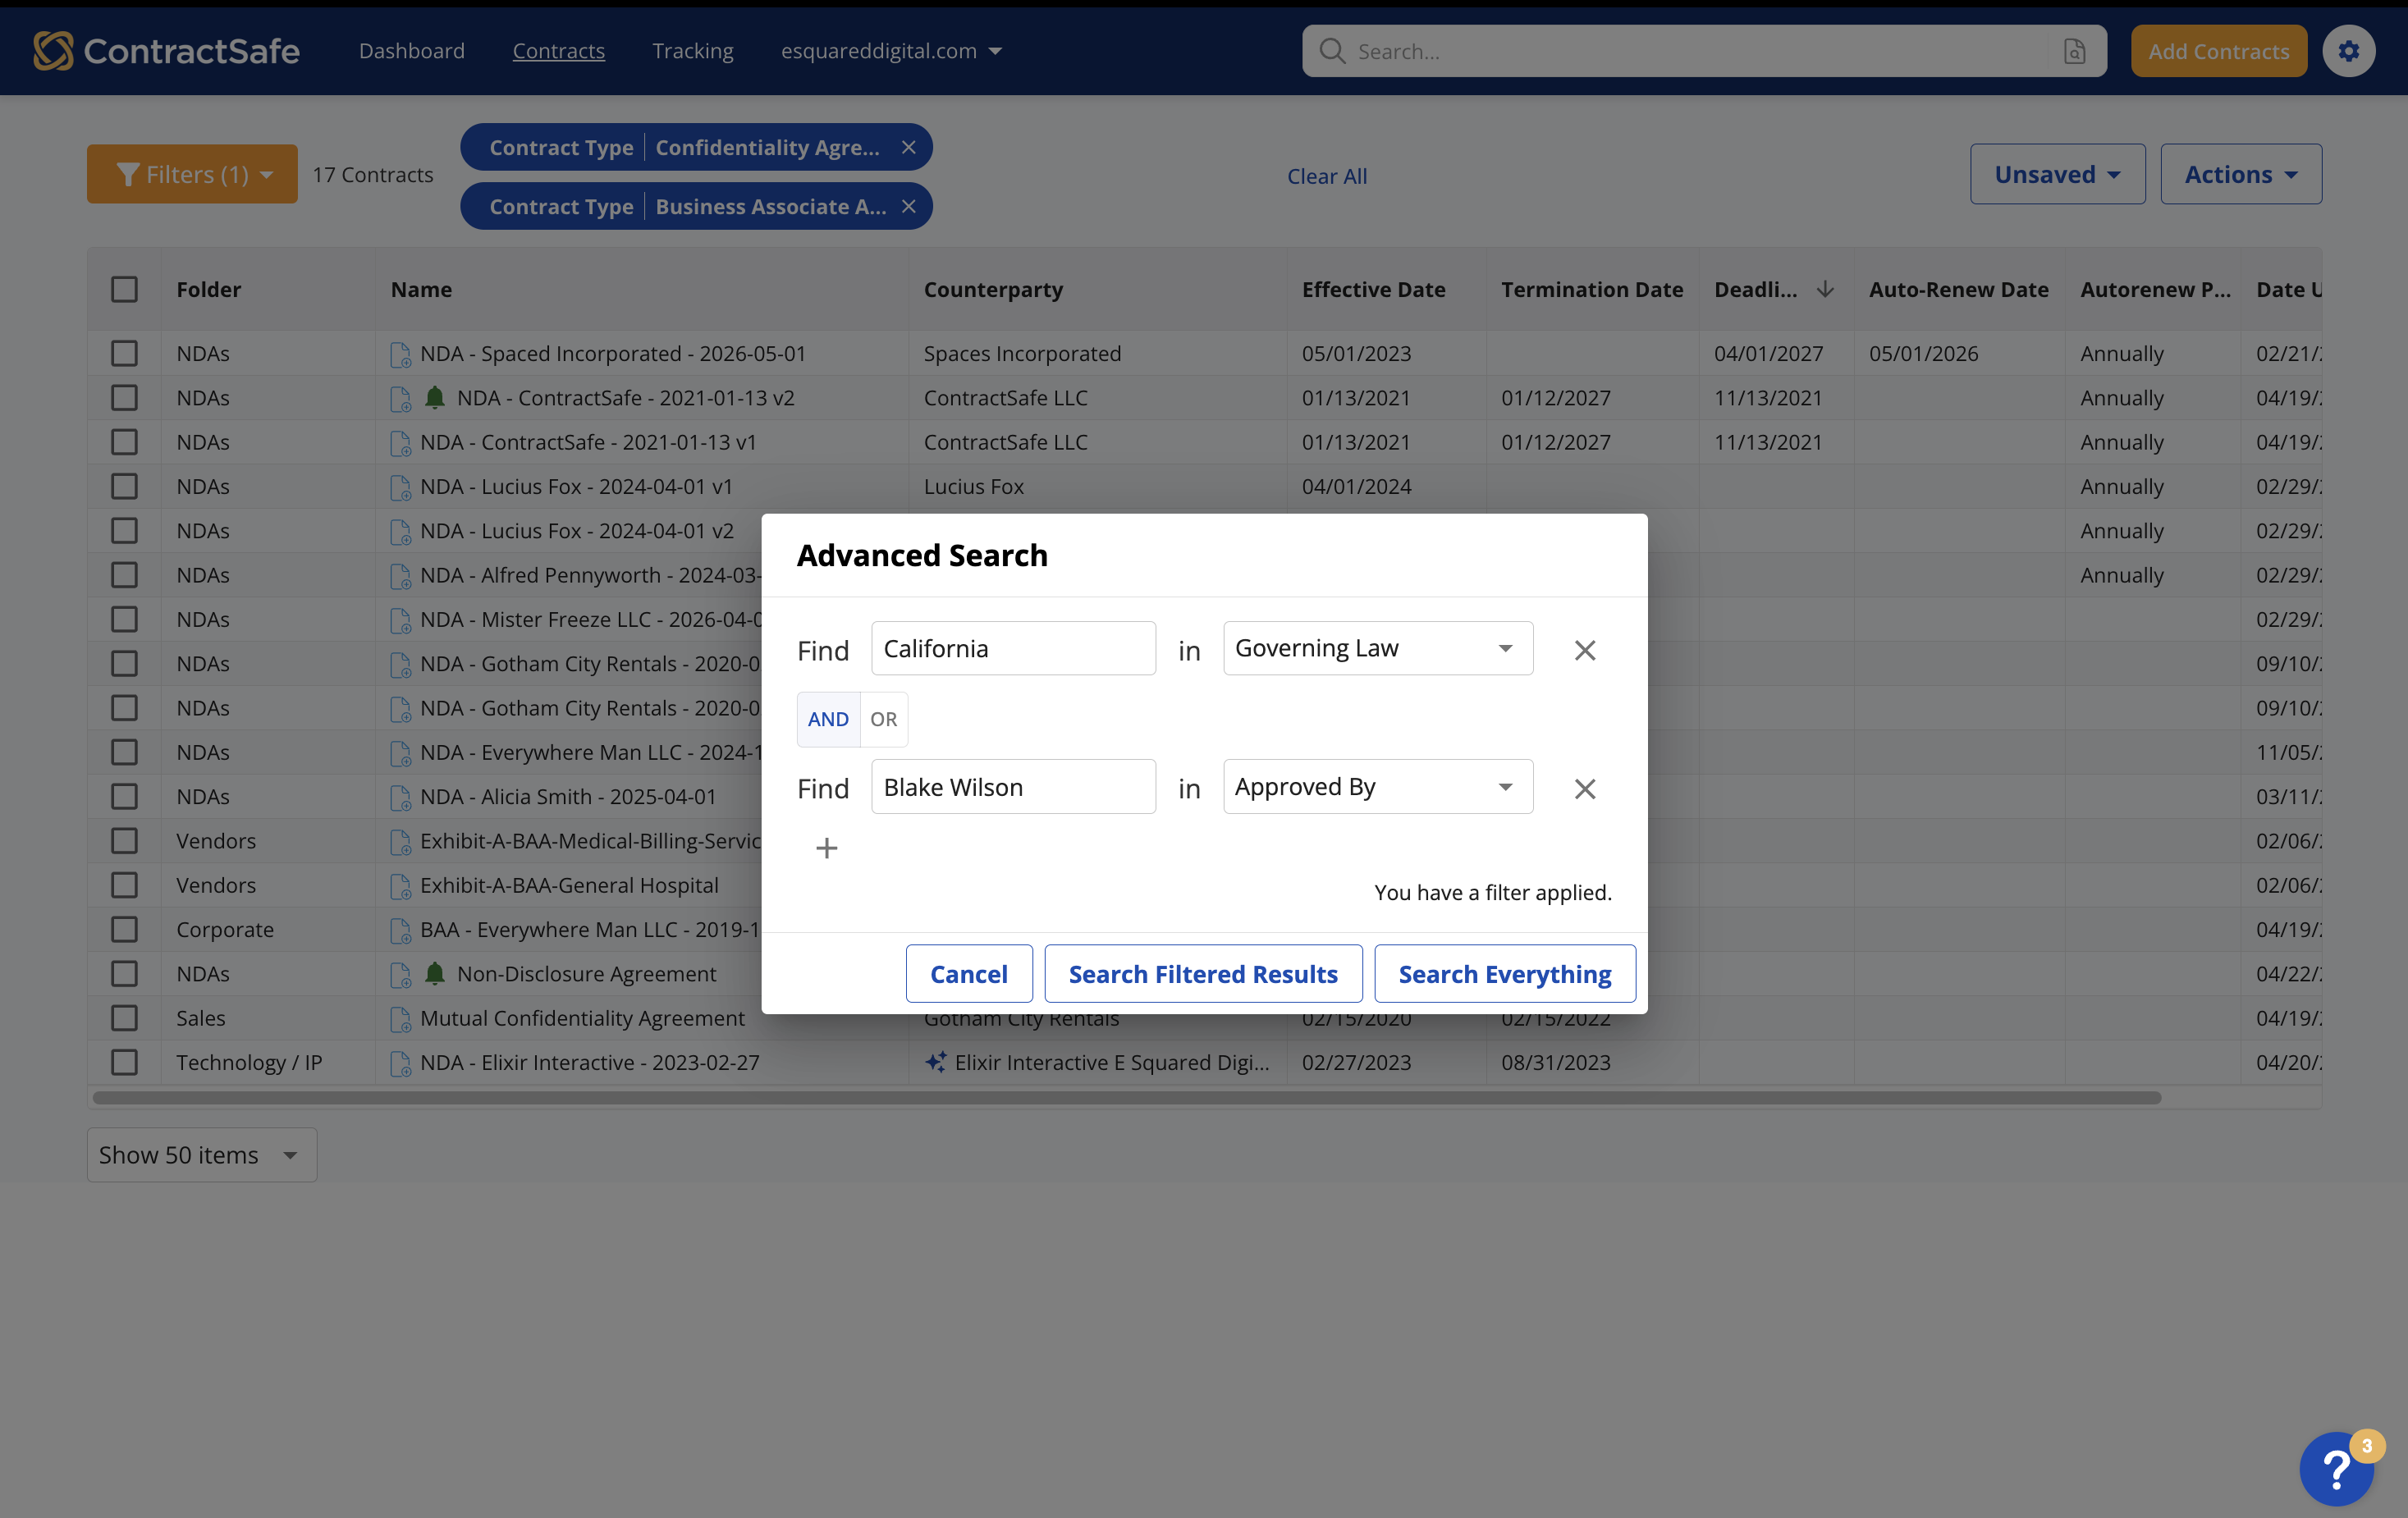Click document icon for Exhibit-A-BAA-General Hospital
Viewport: 2408px width, 1518px height.
[400, 885]
